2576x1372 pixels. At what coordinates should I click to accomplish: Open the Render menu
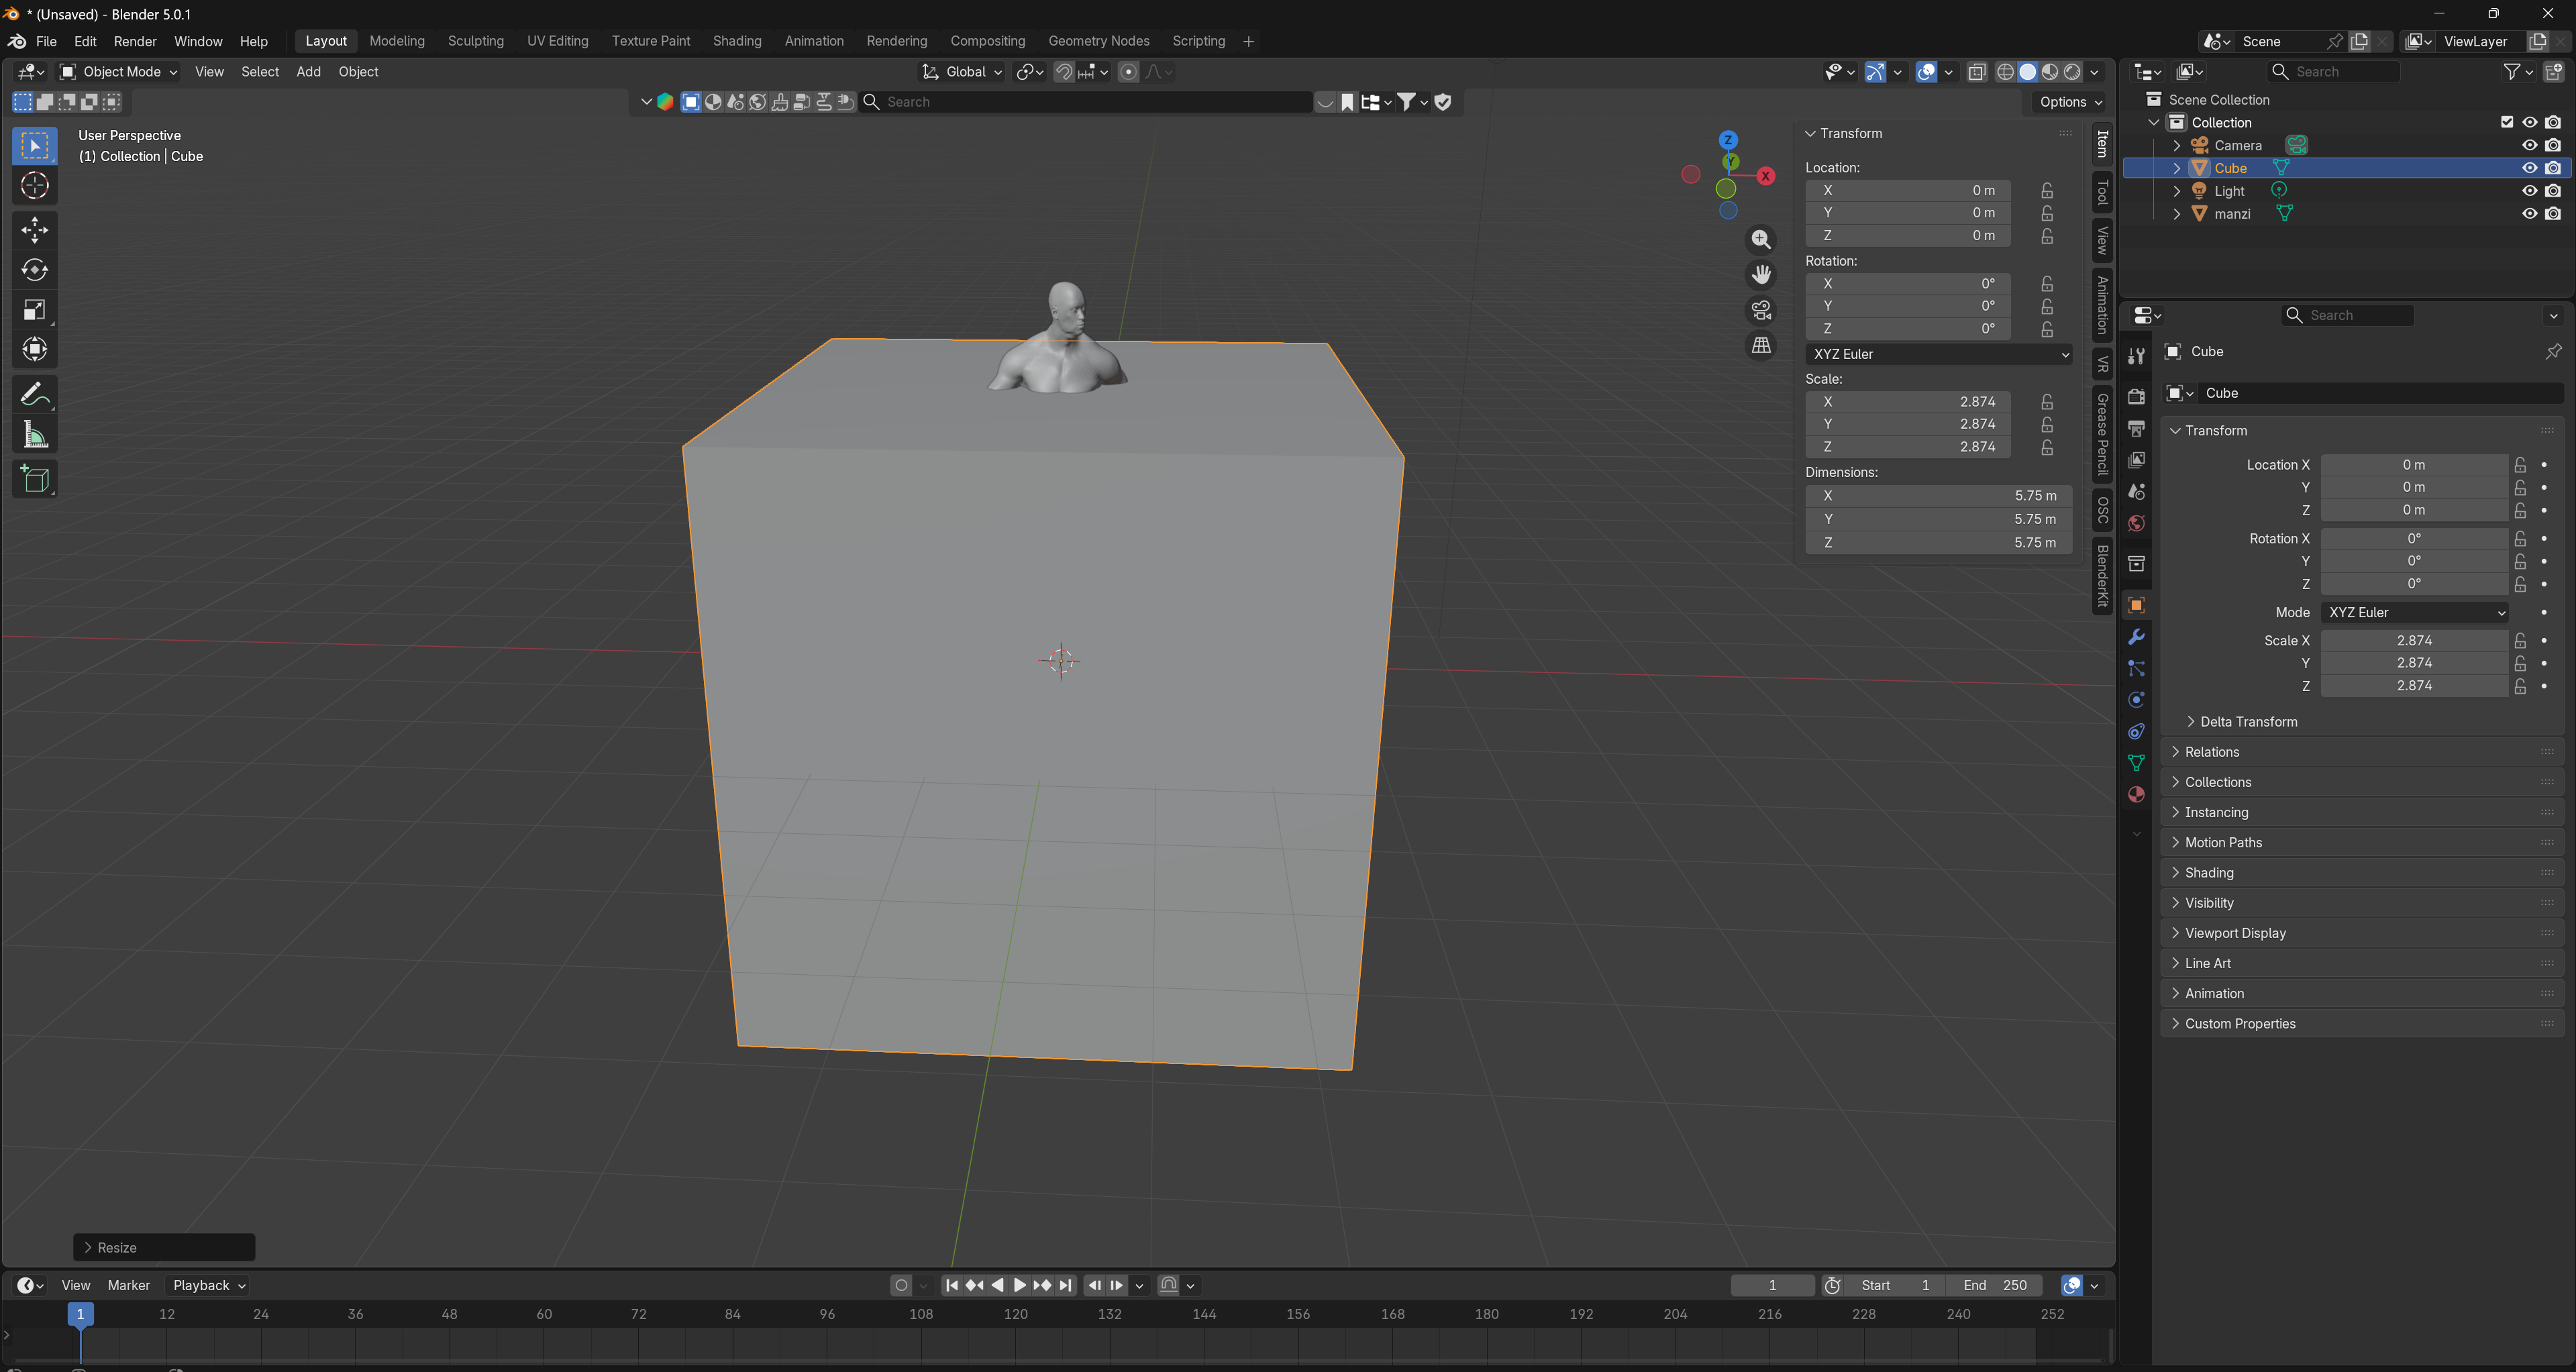(x=135, y=41)
